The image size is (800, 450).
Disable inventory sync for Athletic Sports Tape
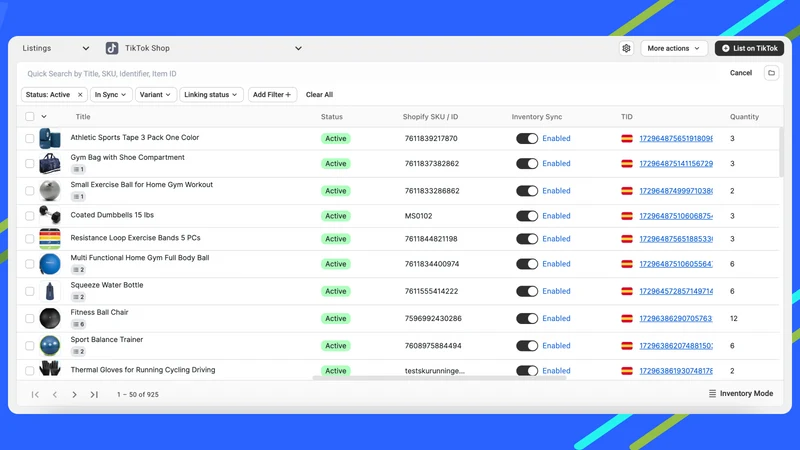(527, 138)
